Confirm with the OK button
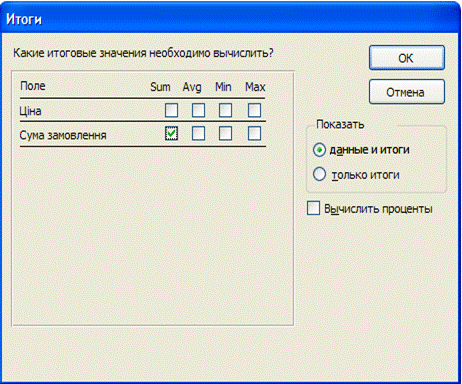The height and width of the screenshot is (384, 462). point(407,58)
